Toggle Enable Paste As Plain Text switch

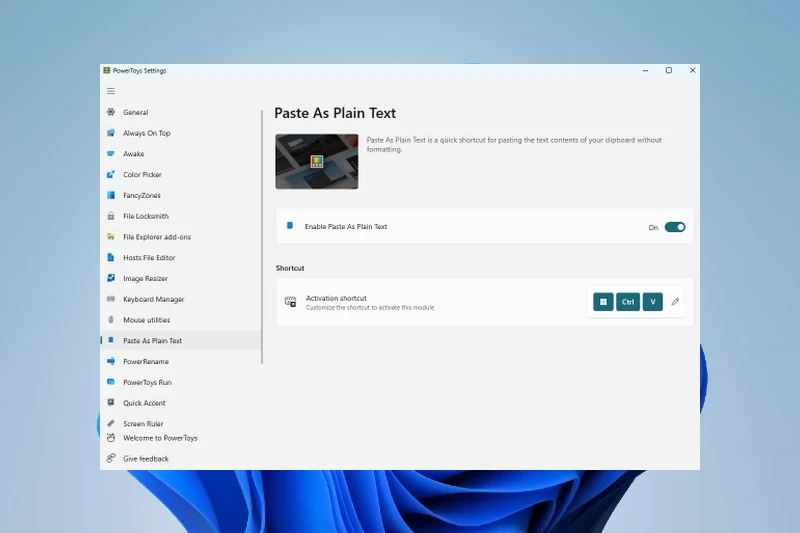pos(674,227)
